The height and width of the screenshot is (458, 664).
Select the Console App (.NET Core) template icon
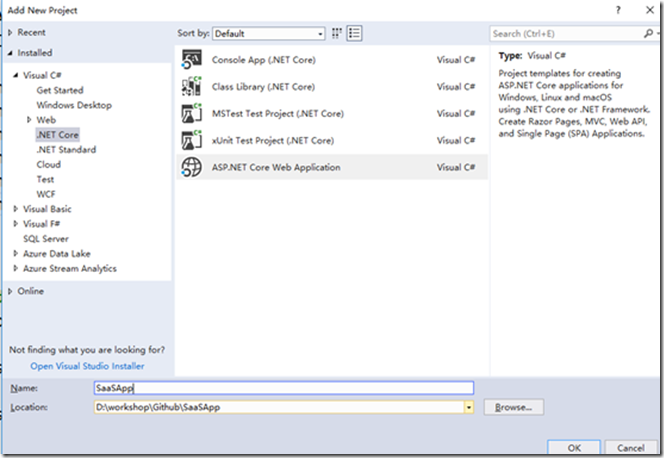pos(191,60)
